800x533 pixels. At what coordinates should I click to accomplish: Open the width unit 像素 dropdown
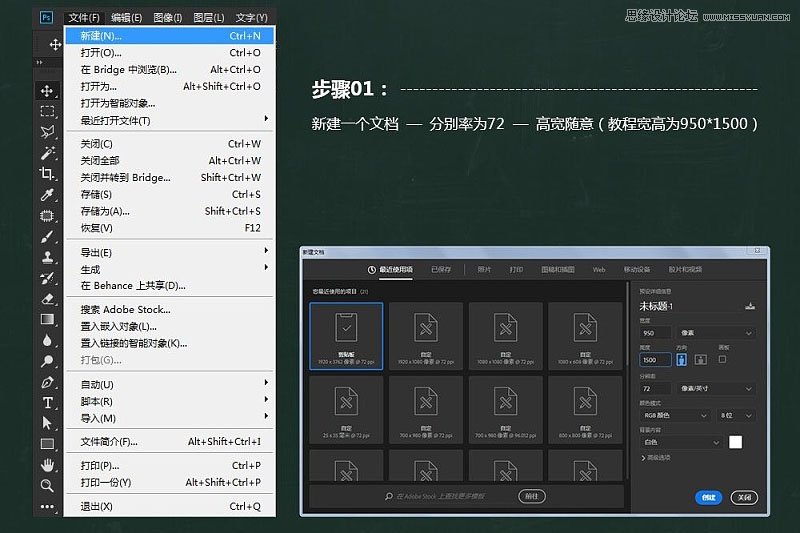point(717,333)
